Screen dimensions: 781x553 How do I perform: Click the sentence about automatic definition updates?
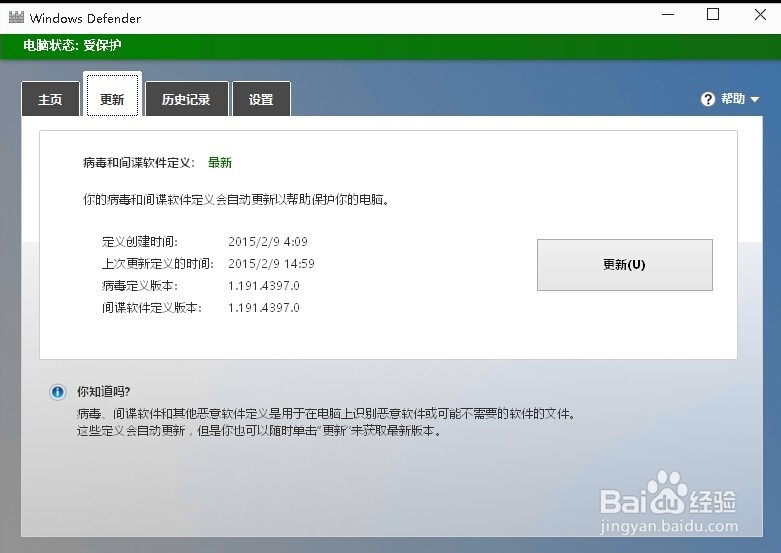pyautogui.click(x=236, y=200)
